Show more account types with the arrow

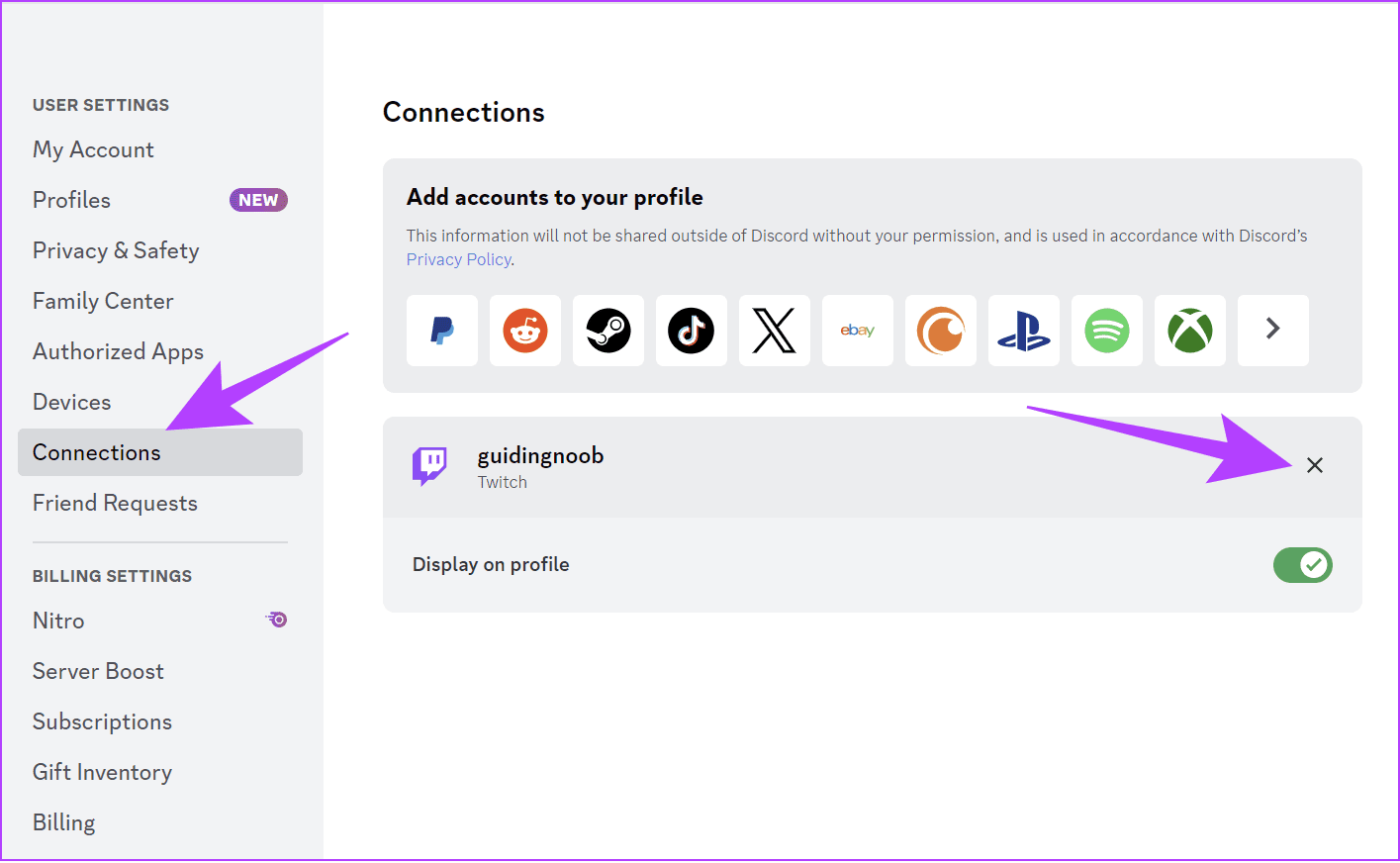1272,330
